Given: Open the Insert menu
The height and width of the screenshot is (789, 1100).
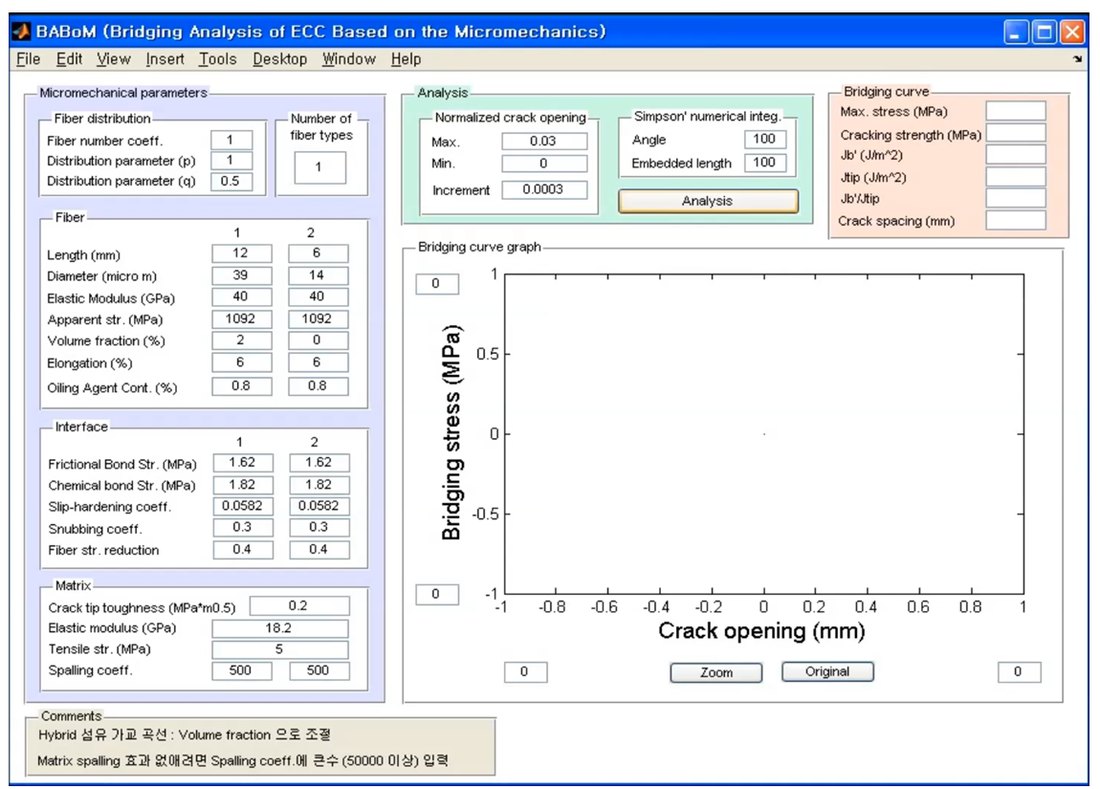Looking at the screenshot, I should 165,60.
